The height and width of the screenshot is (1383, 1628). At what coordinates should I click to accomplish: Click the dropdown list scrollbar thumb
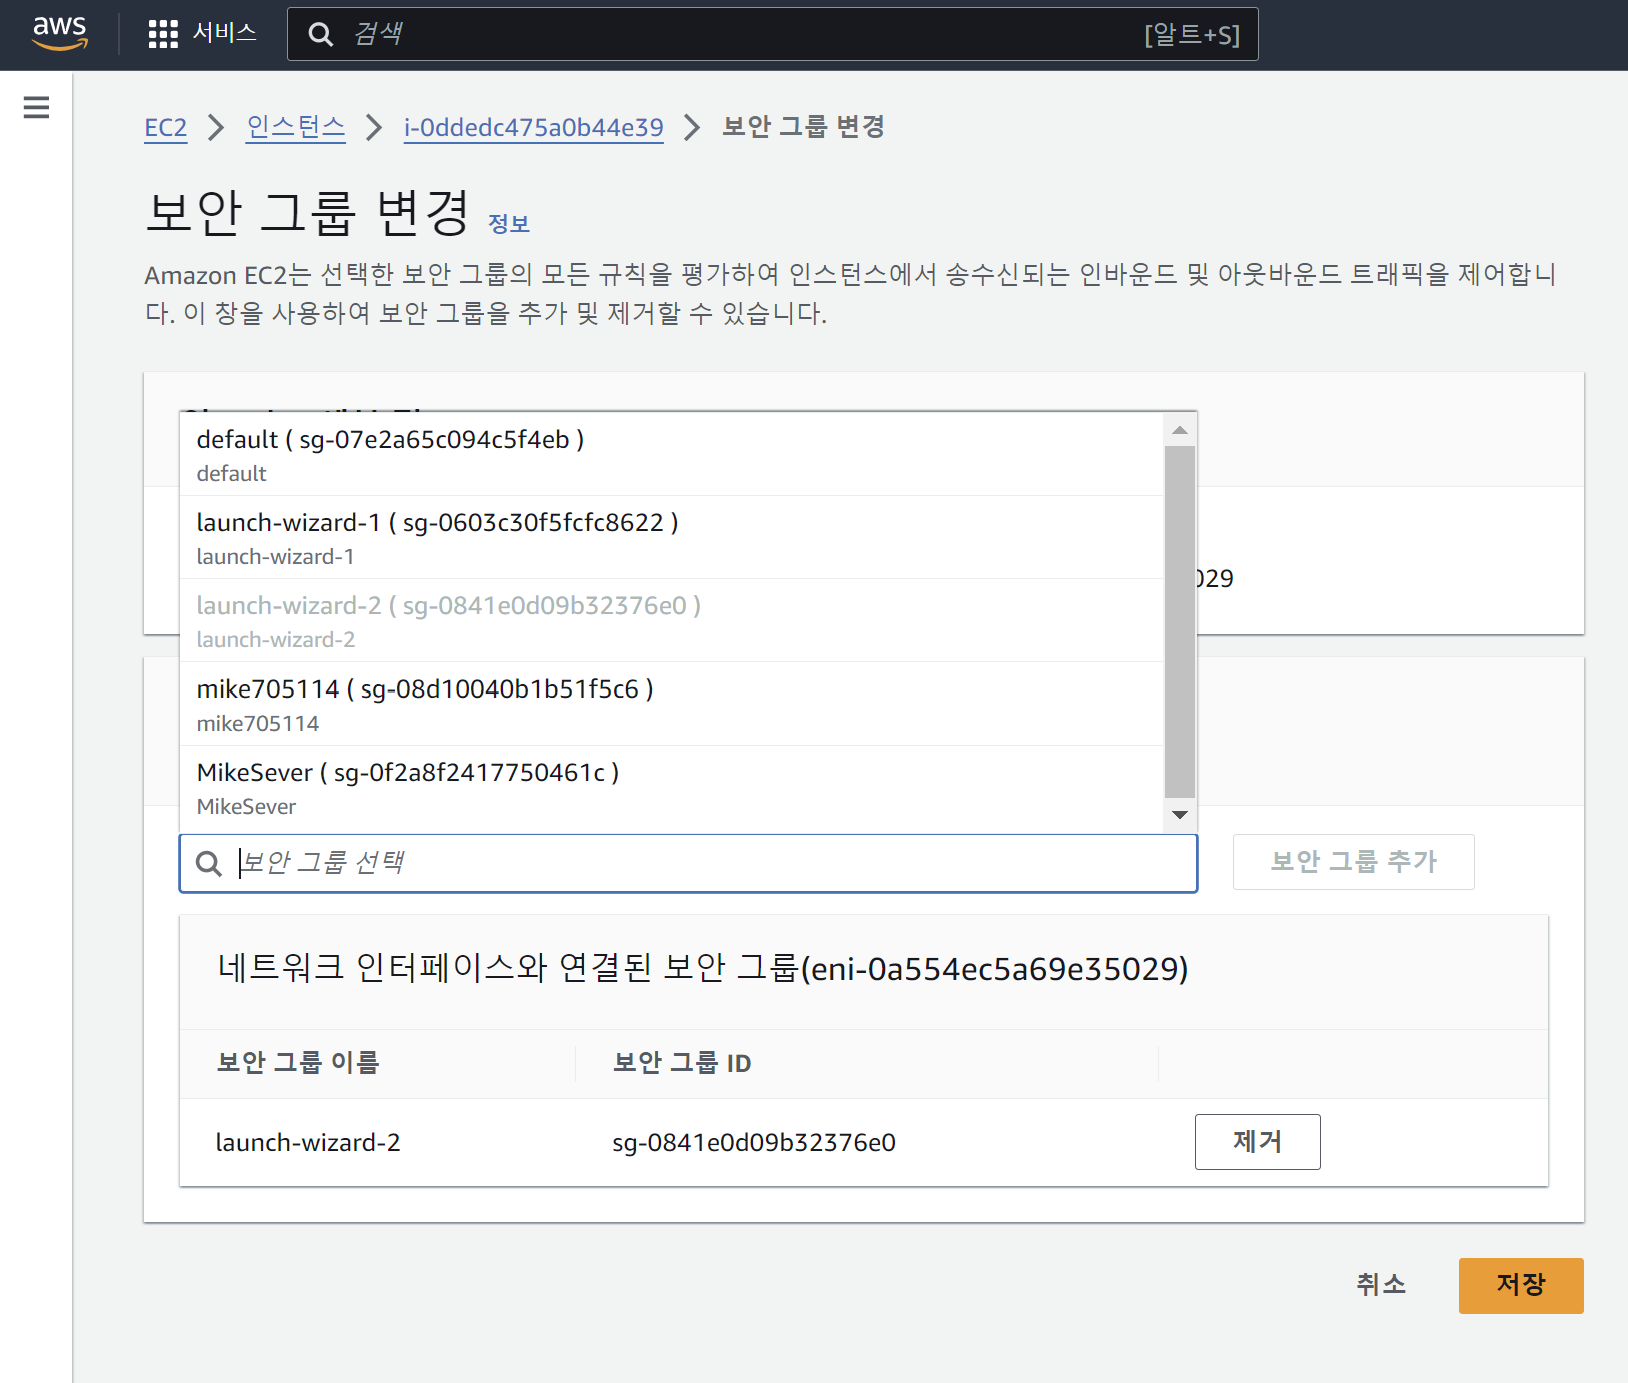point(1180,621)
